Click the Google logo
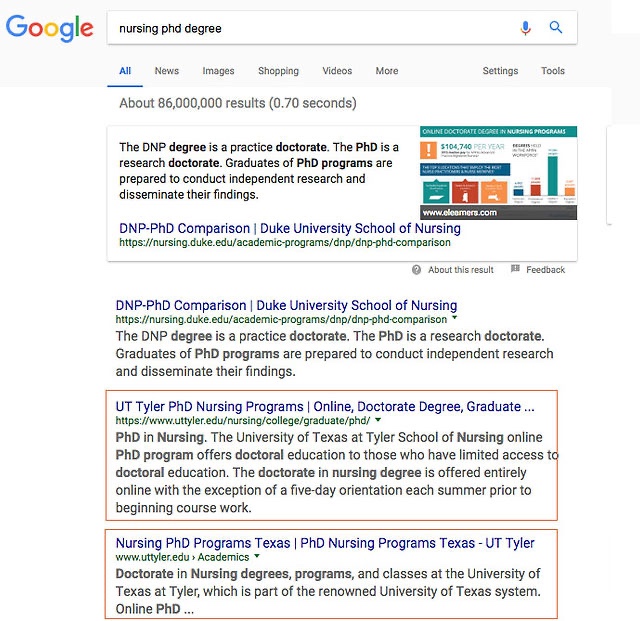 coord(50,28)
